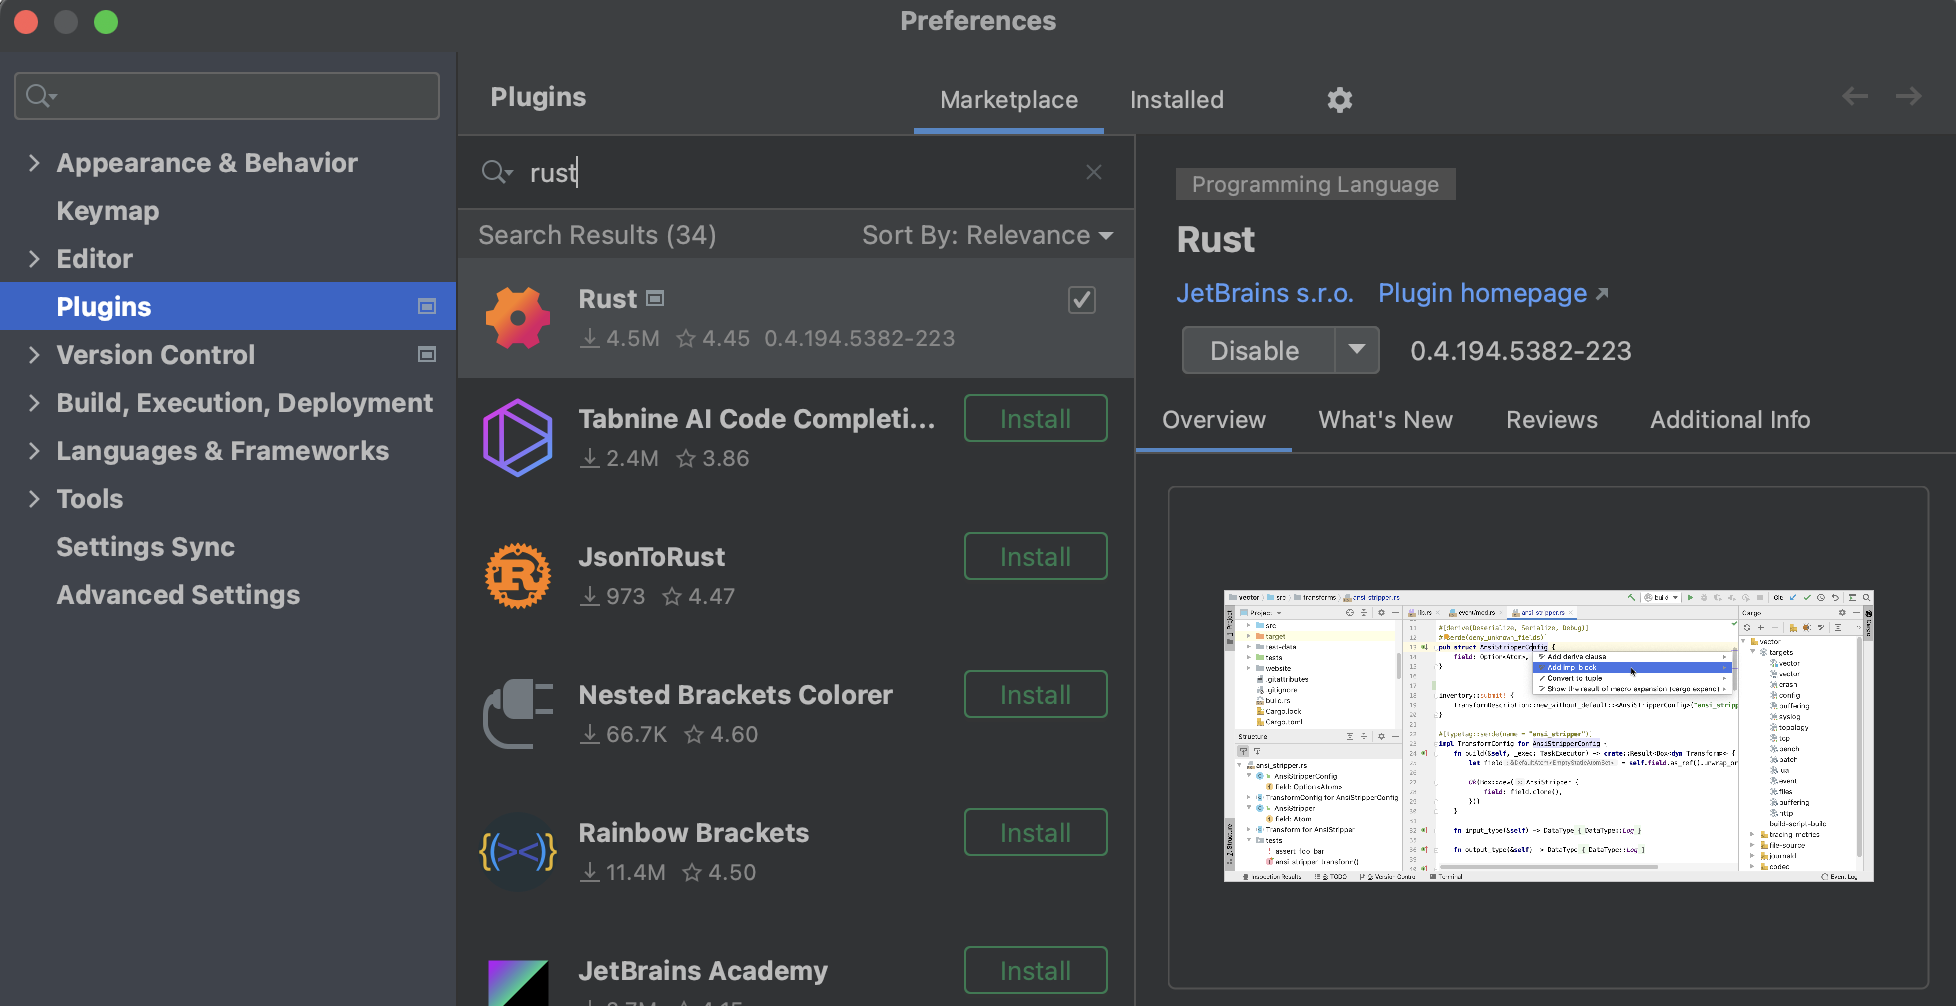Viewport: 1956px width, 1006px height.
Task: Click the settings search magnifier icon
Action: [x=41, y=96]
